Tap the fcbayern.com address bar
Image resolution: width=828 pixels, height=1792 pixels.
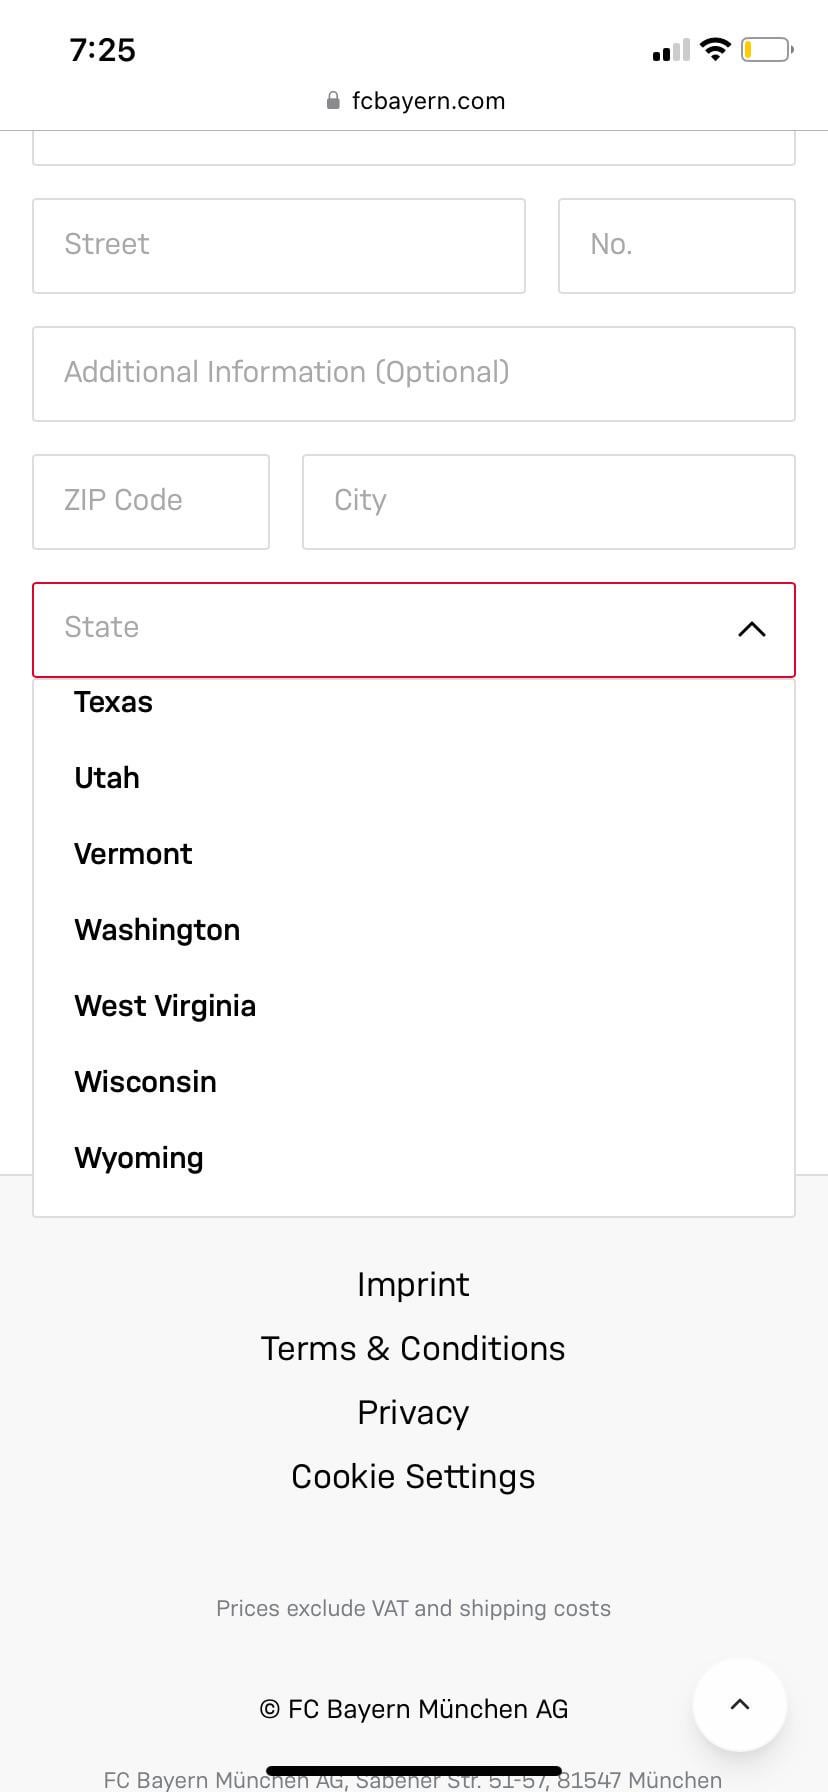point(428,101)
